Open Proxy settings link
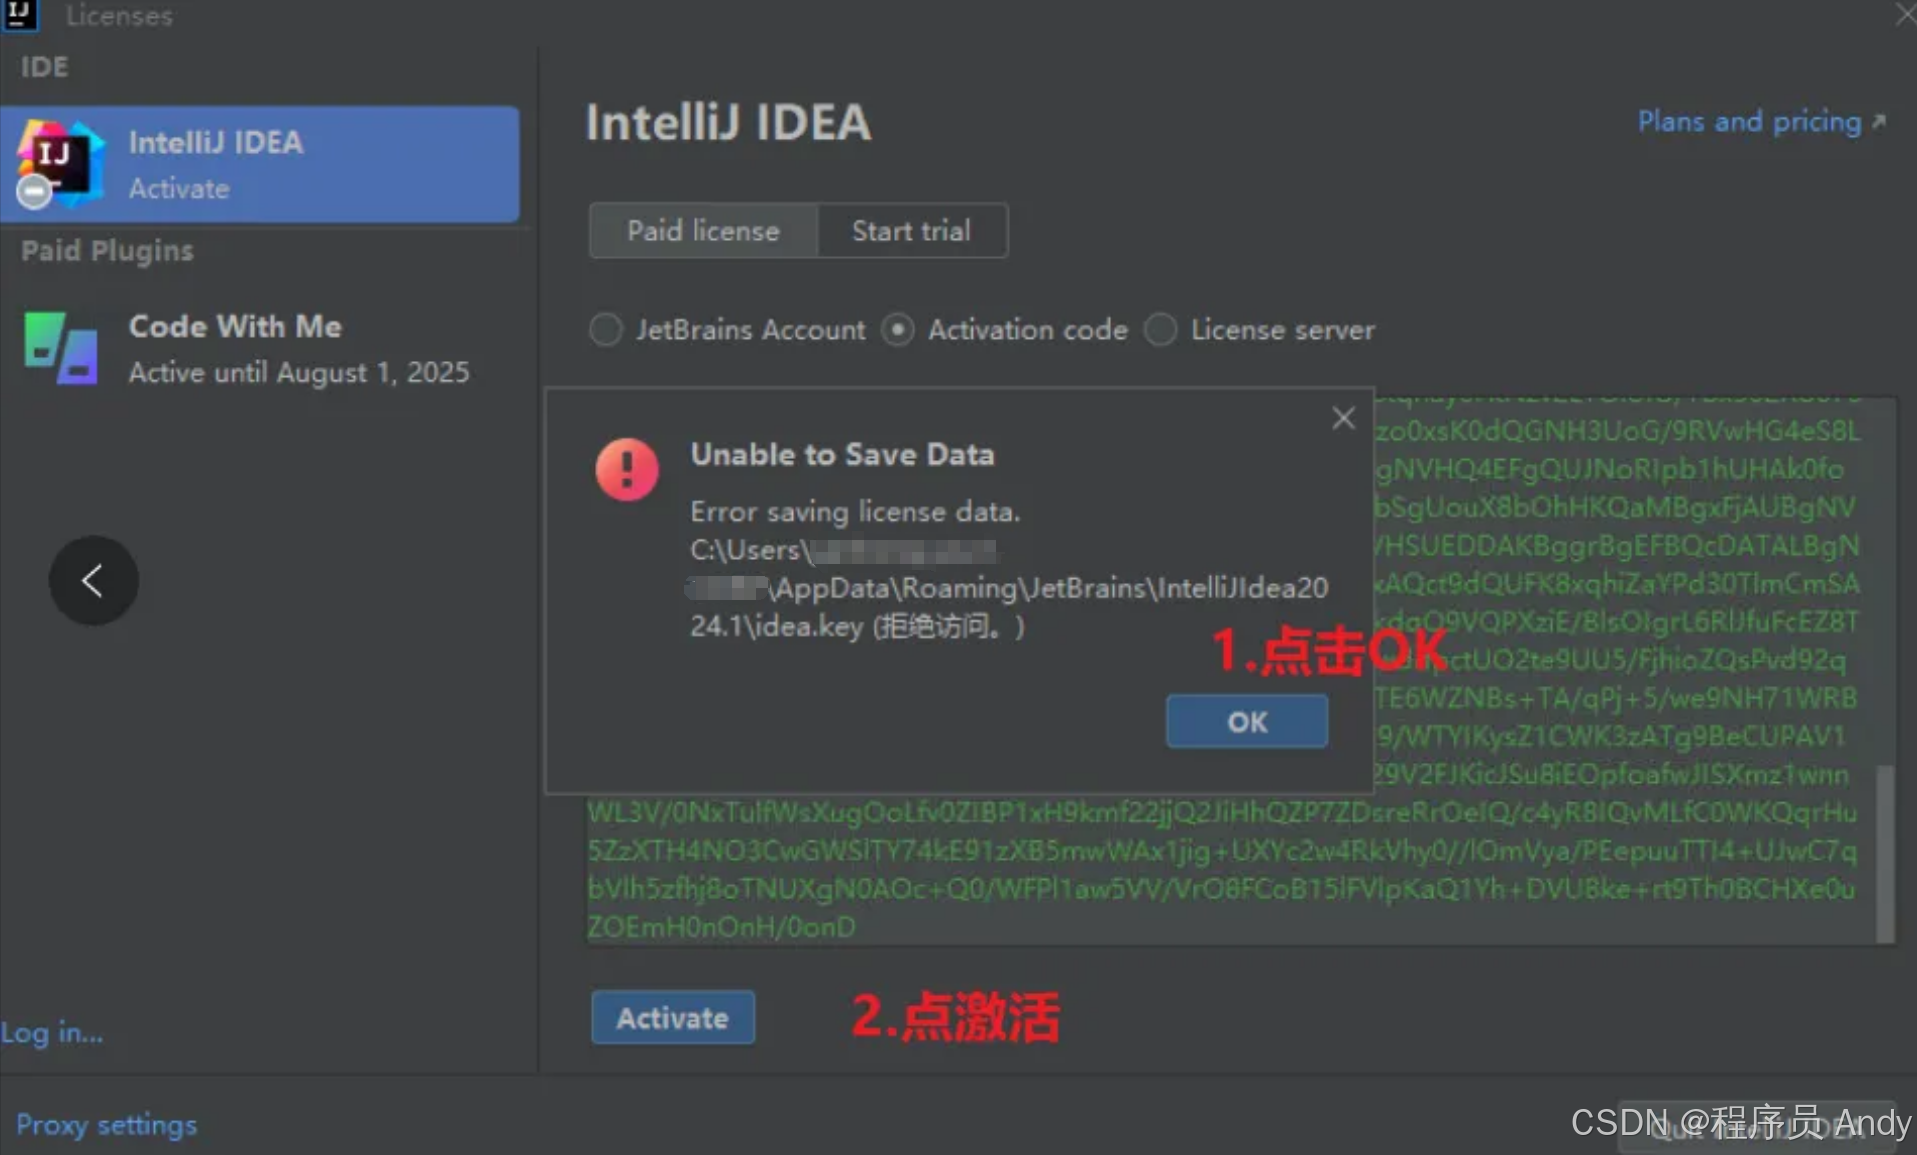Image resolution: width=1917 pixels, height=1155 pixels. tap(106, 1125)
